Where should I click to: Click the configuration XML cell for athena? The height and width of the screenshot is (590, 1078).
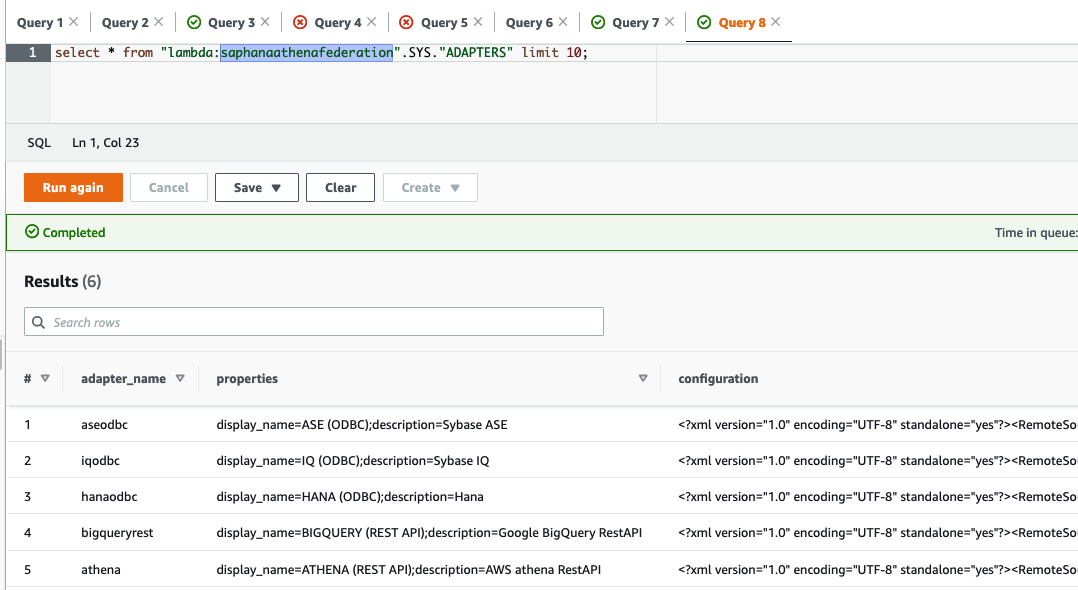click(x=877, y=569)
